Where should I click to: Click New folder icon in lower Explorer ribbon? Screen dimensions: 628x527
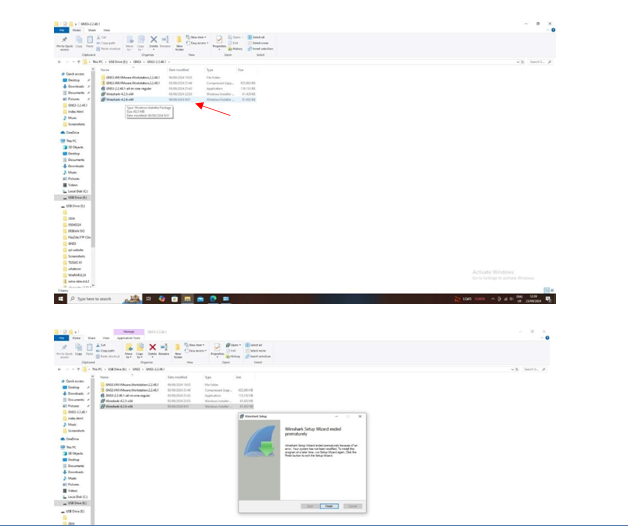178,347
